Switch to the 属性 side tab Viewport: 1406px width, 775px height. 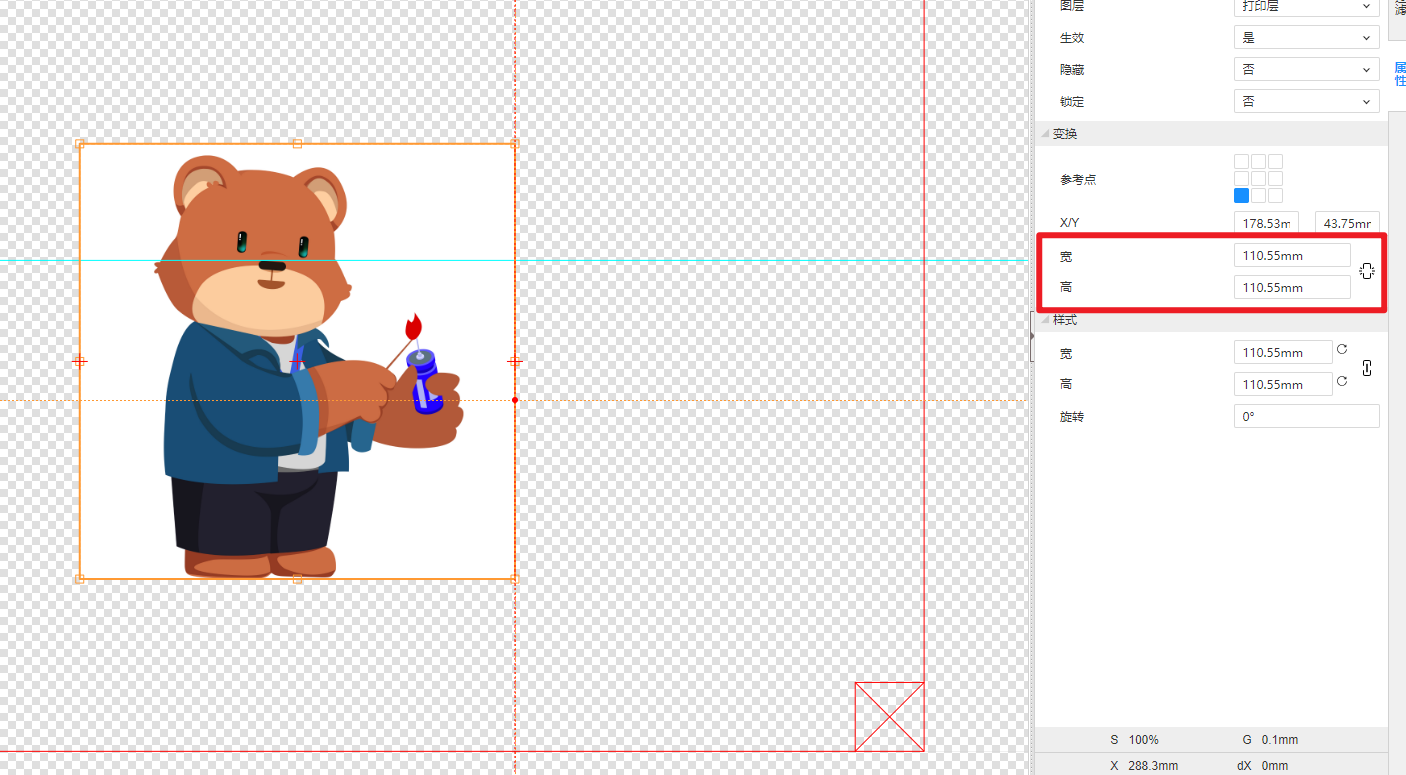(1399, 74)
